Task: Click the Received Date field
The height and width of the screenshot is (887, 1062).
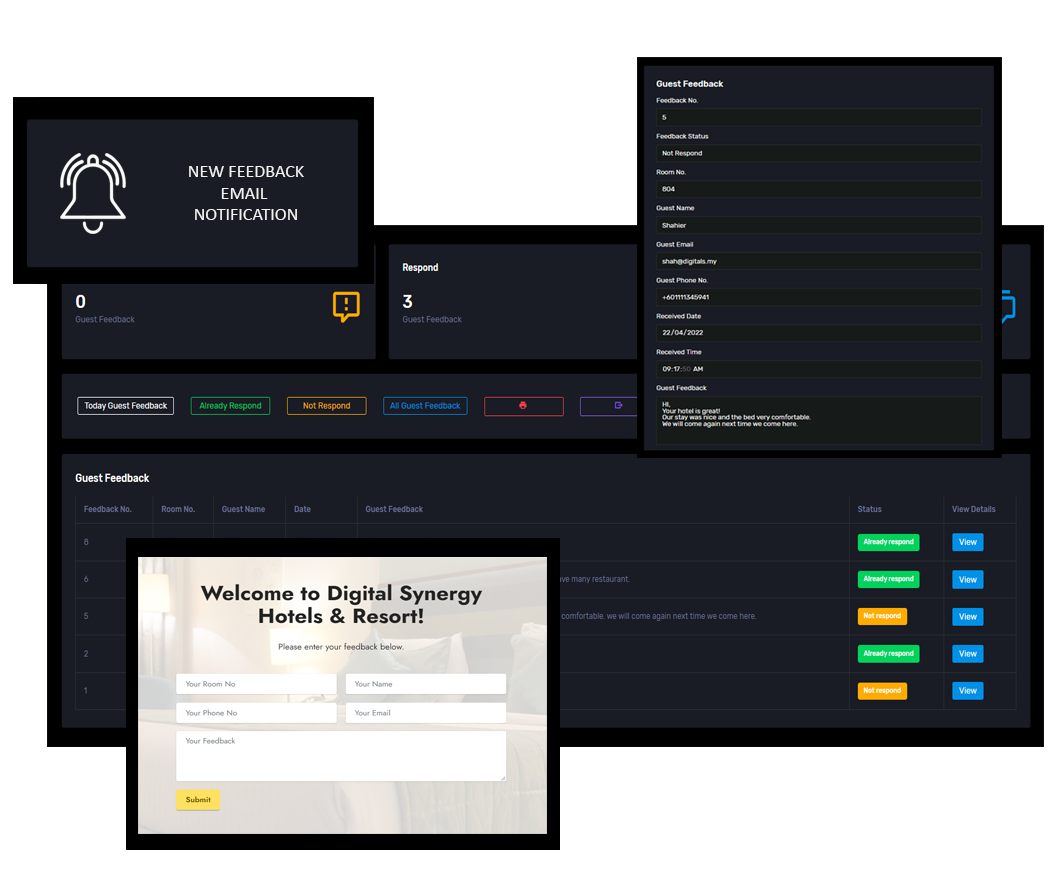Action: 818,333
